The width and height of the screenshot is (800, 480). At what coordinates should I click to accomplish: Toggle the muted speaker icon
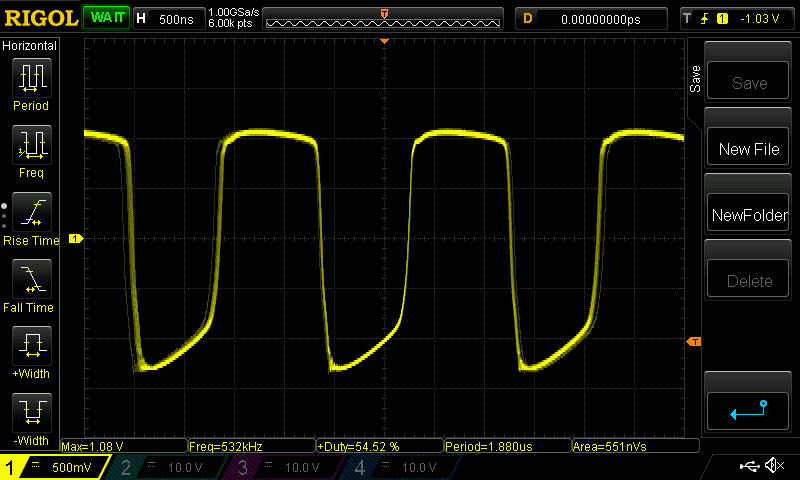(774, 465)
